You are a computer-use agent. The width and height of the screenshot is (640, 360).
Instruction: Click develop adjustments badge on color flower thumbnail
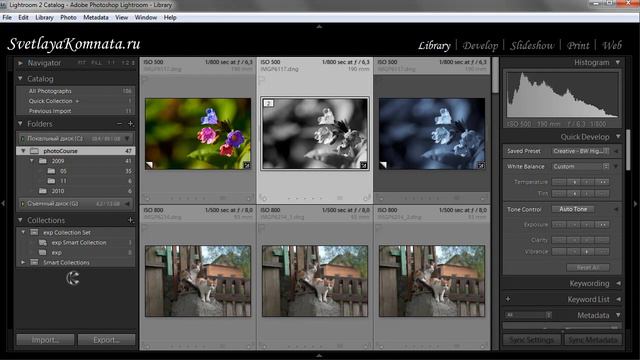click(x=247, y=165)
